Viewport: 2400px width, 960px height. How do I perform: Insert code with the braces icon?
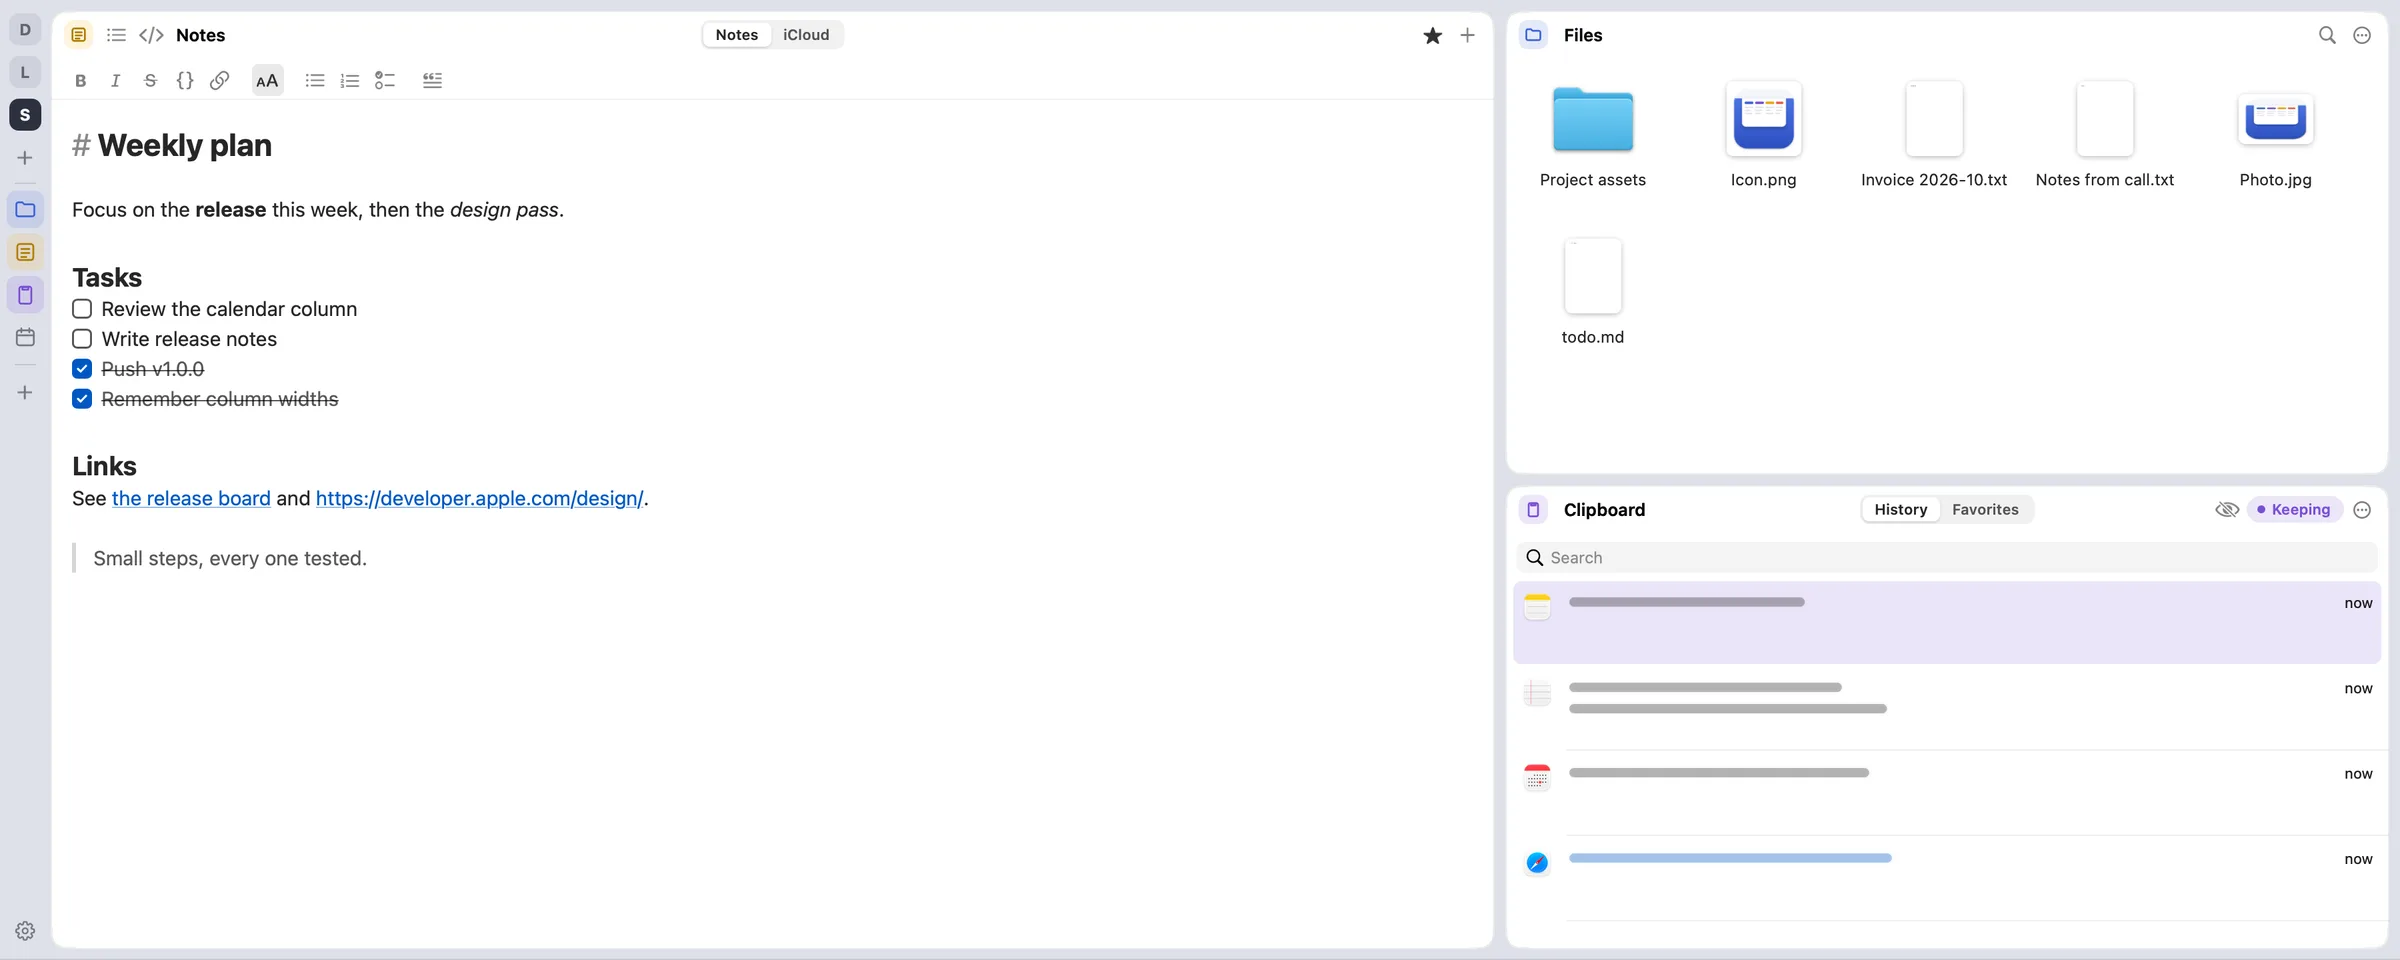[x=185, y=81]
